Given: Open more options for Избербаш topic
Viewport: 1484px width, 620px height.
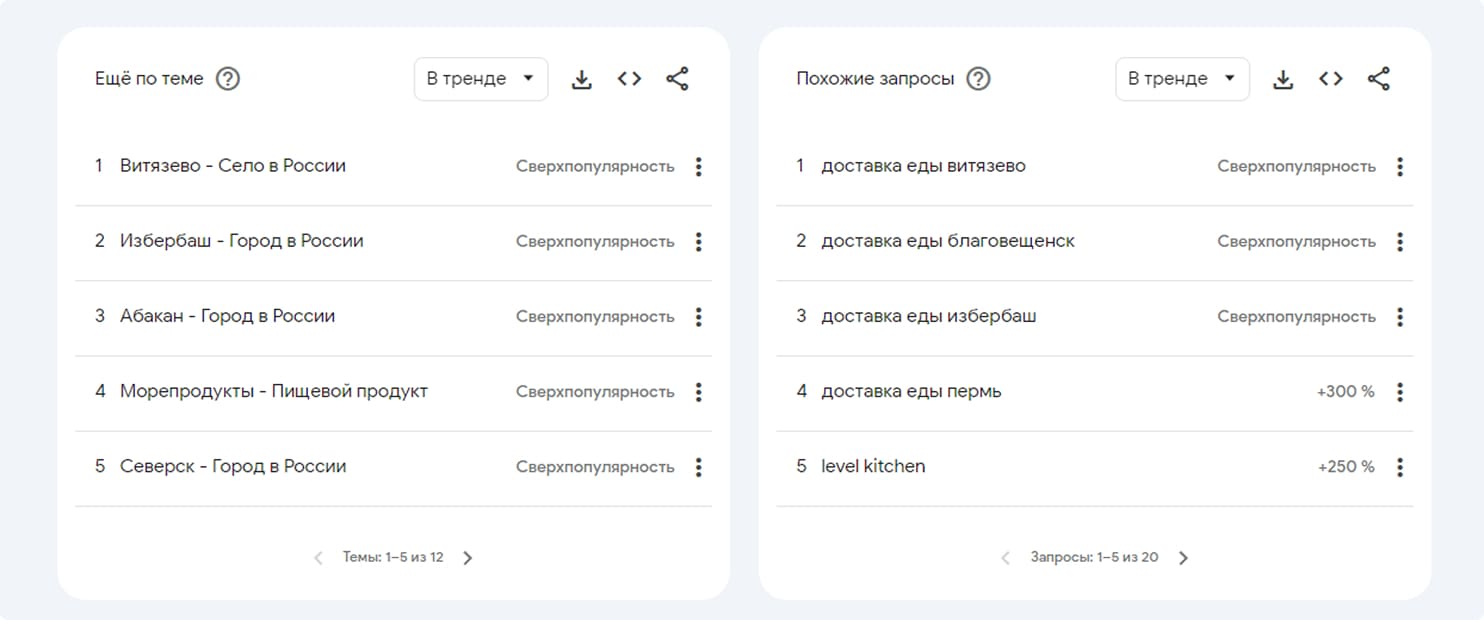Looking at the screenshot, I should (x=698, y=242).
